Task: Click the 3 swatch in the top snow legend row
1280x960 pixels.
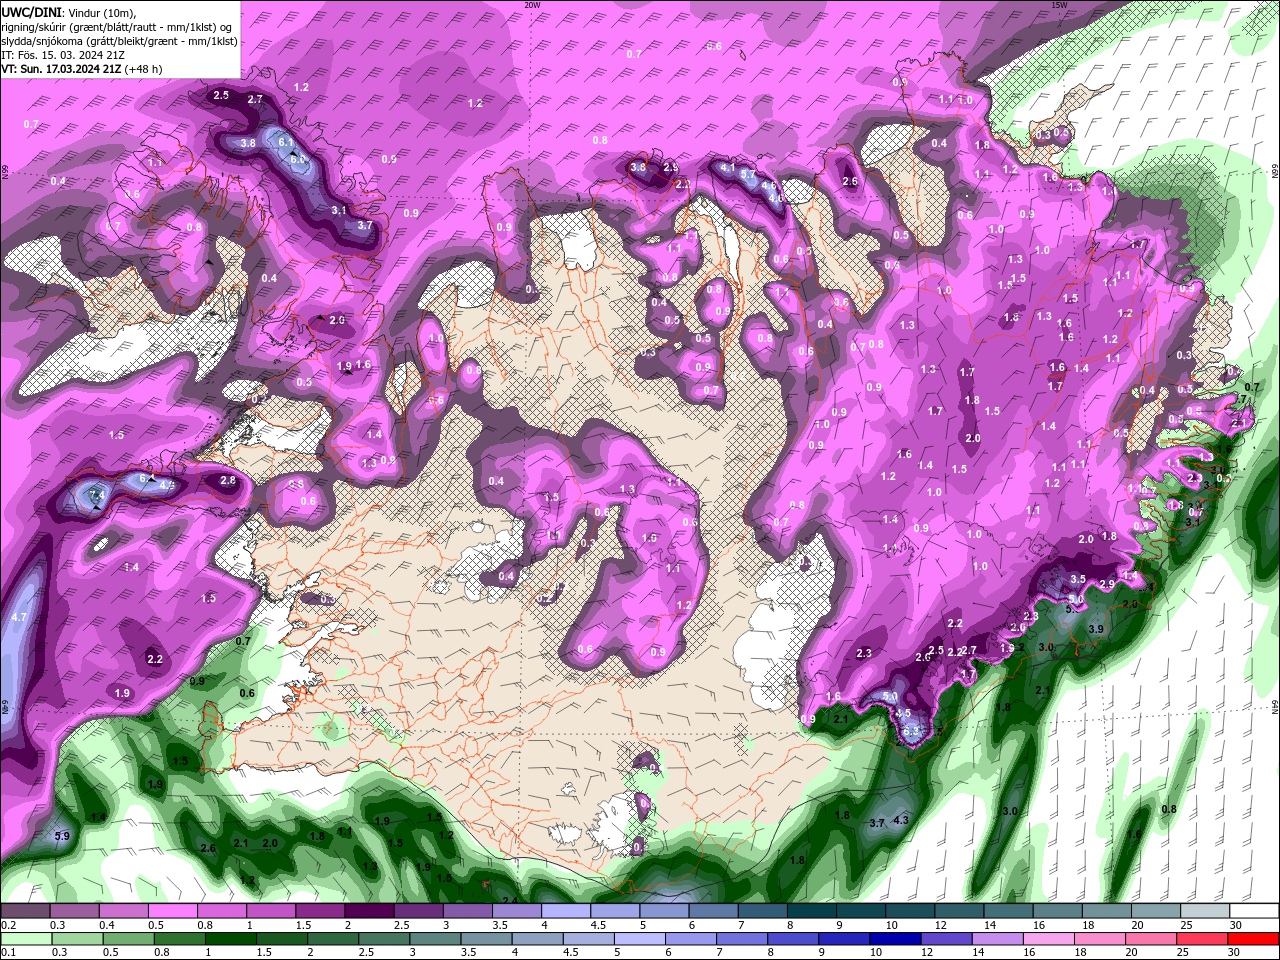Action: 467,911
